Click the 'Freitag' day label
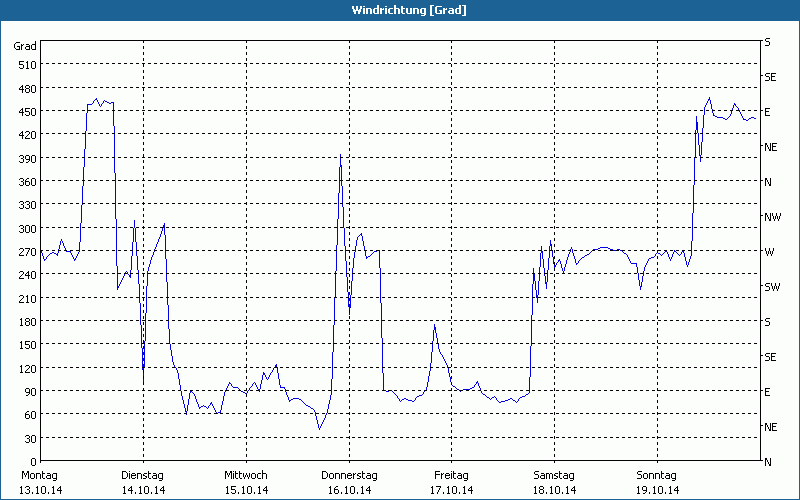 coord(451,476)
